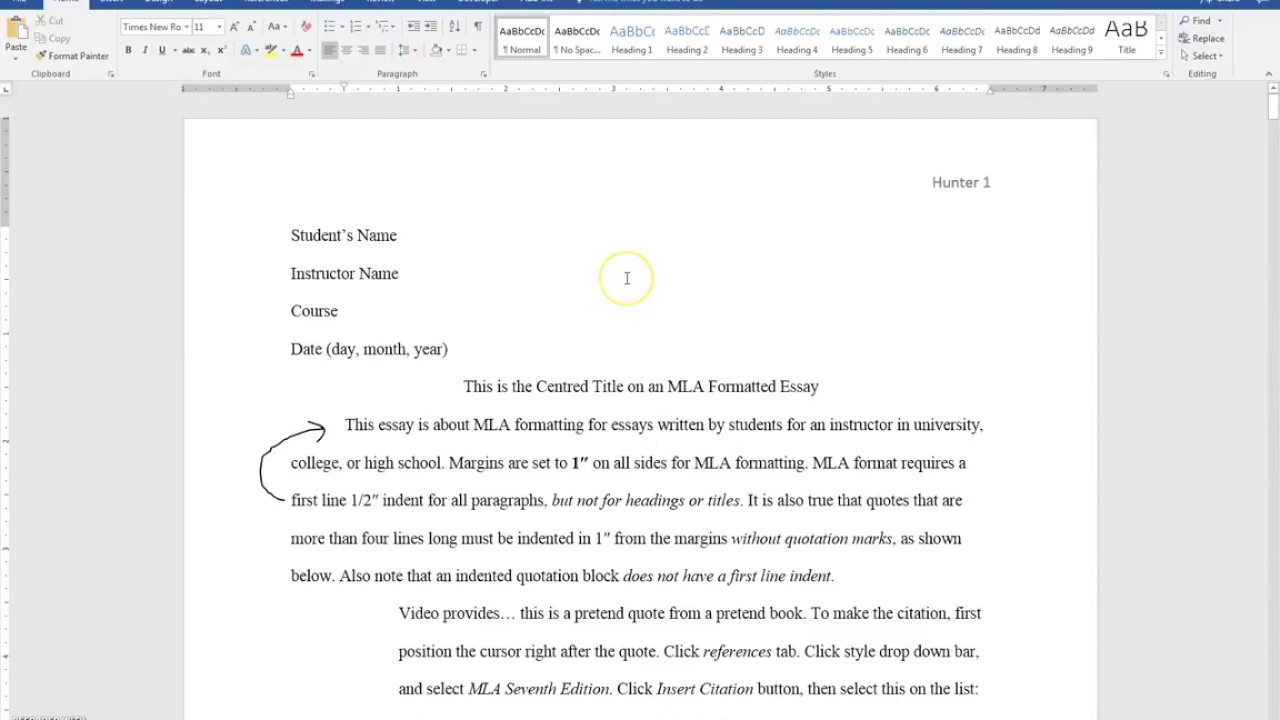Click the right indent ruler marker

tap(989, 91)
